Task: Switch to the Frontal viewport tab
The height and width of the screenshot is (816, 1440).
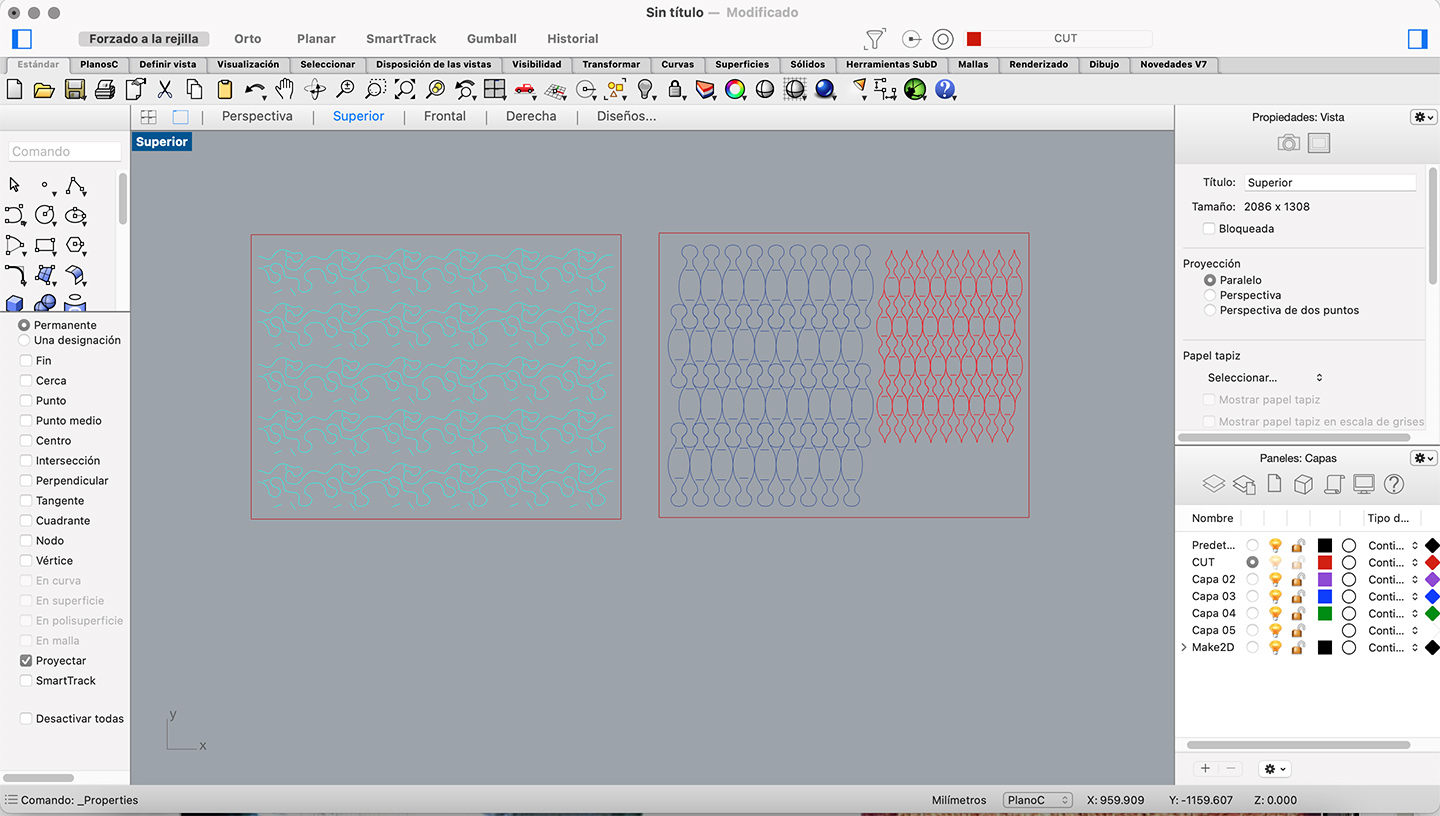Action: pyautogui.click(x=445, y=116)
